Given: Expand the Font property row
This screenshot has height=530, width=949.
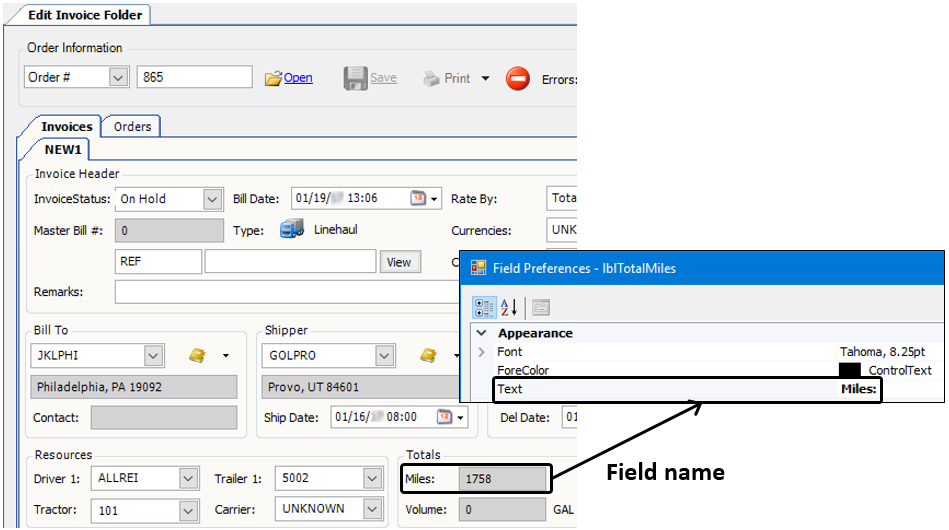Looking at the screenshot, I should (x=482, y=352).
